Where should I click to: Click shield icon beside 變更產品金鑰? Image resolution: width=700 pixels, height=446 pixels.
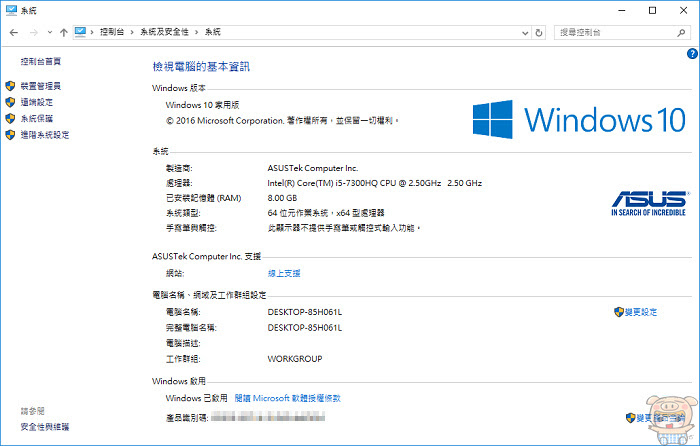pos(630,418)
